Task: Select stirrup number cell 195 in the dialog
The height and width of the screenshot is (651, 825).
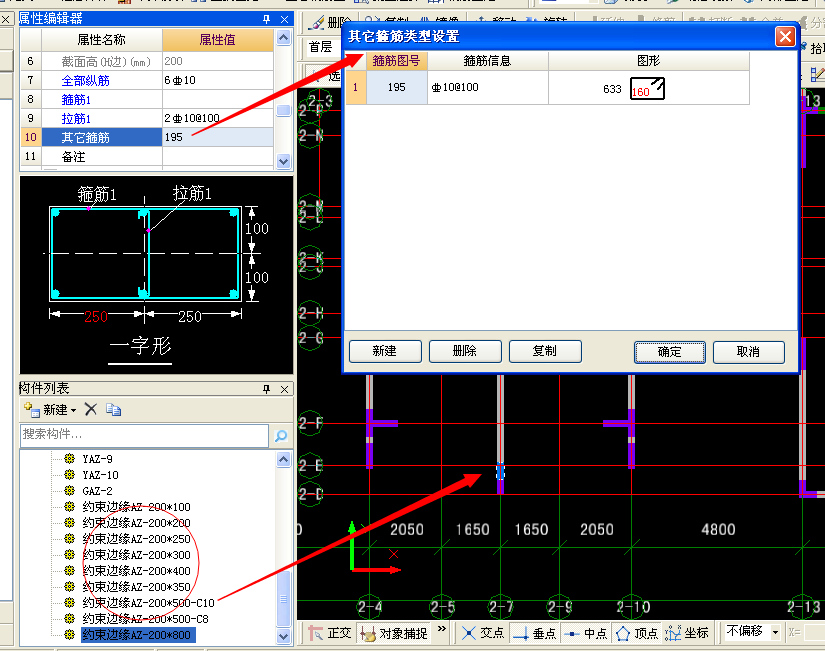Action: tap(397, 87)
